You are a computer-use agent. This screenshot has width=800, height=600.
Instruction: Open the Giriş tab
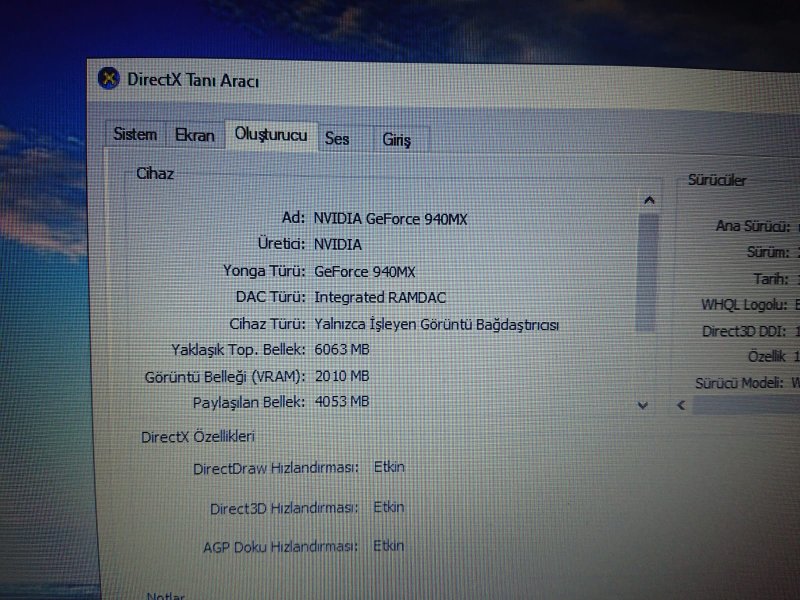pos(396,139)
